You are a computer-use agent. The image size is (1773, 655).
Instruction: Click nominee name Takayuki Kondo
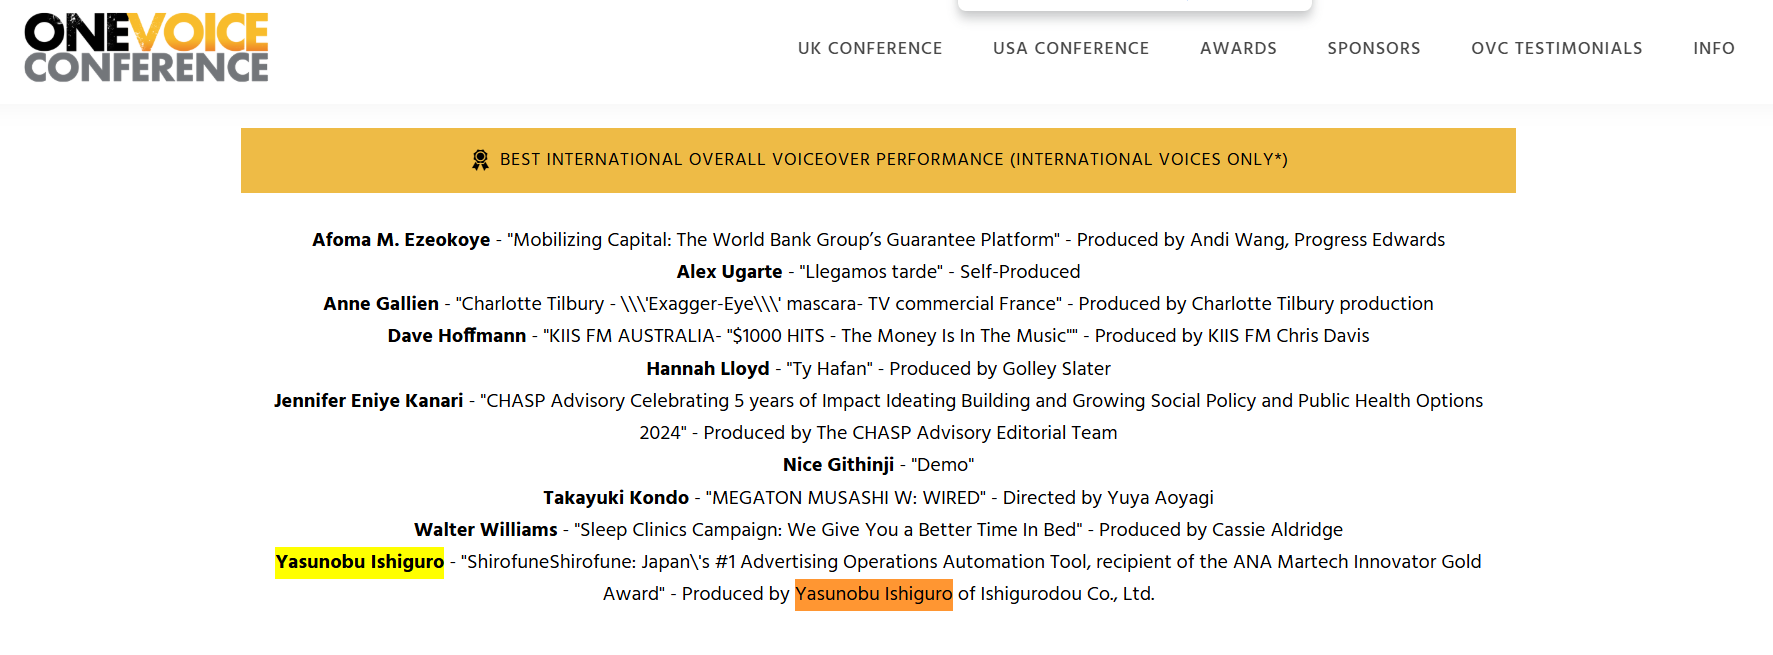616,498
